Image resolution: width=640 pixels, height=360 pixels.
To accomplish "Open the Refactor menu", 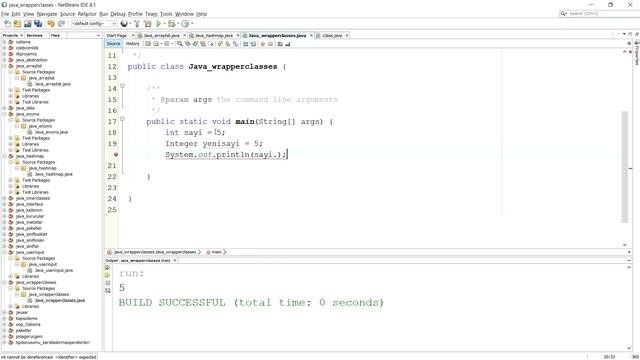I will (87, 14).
